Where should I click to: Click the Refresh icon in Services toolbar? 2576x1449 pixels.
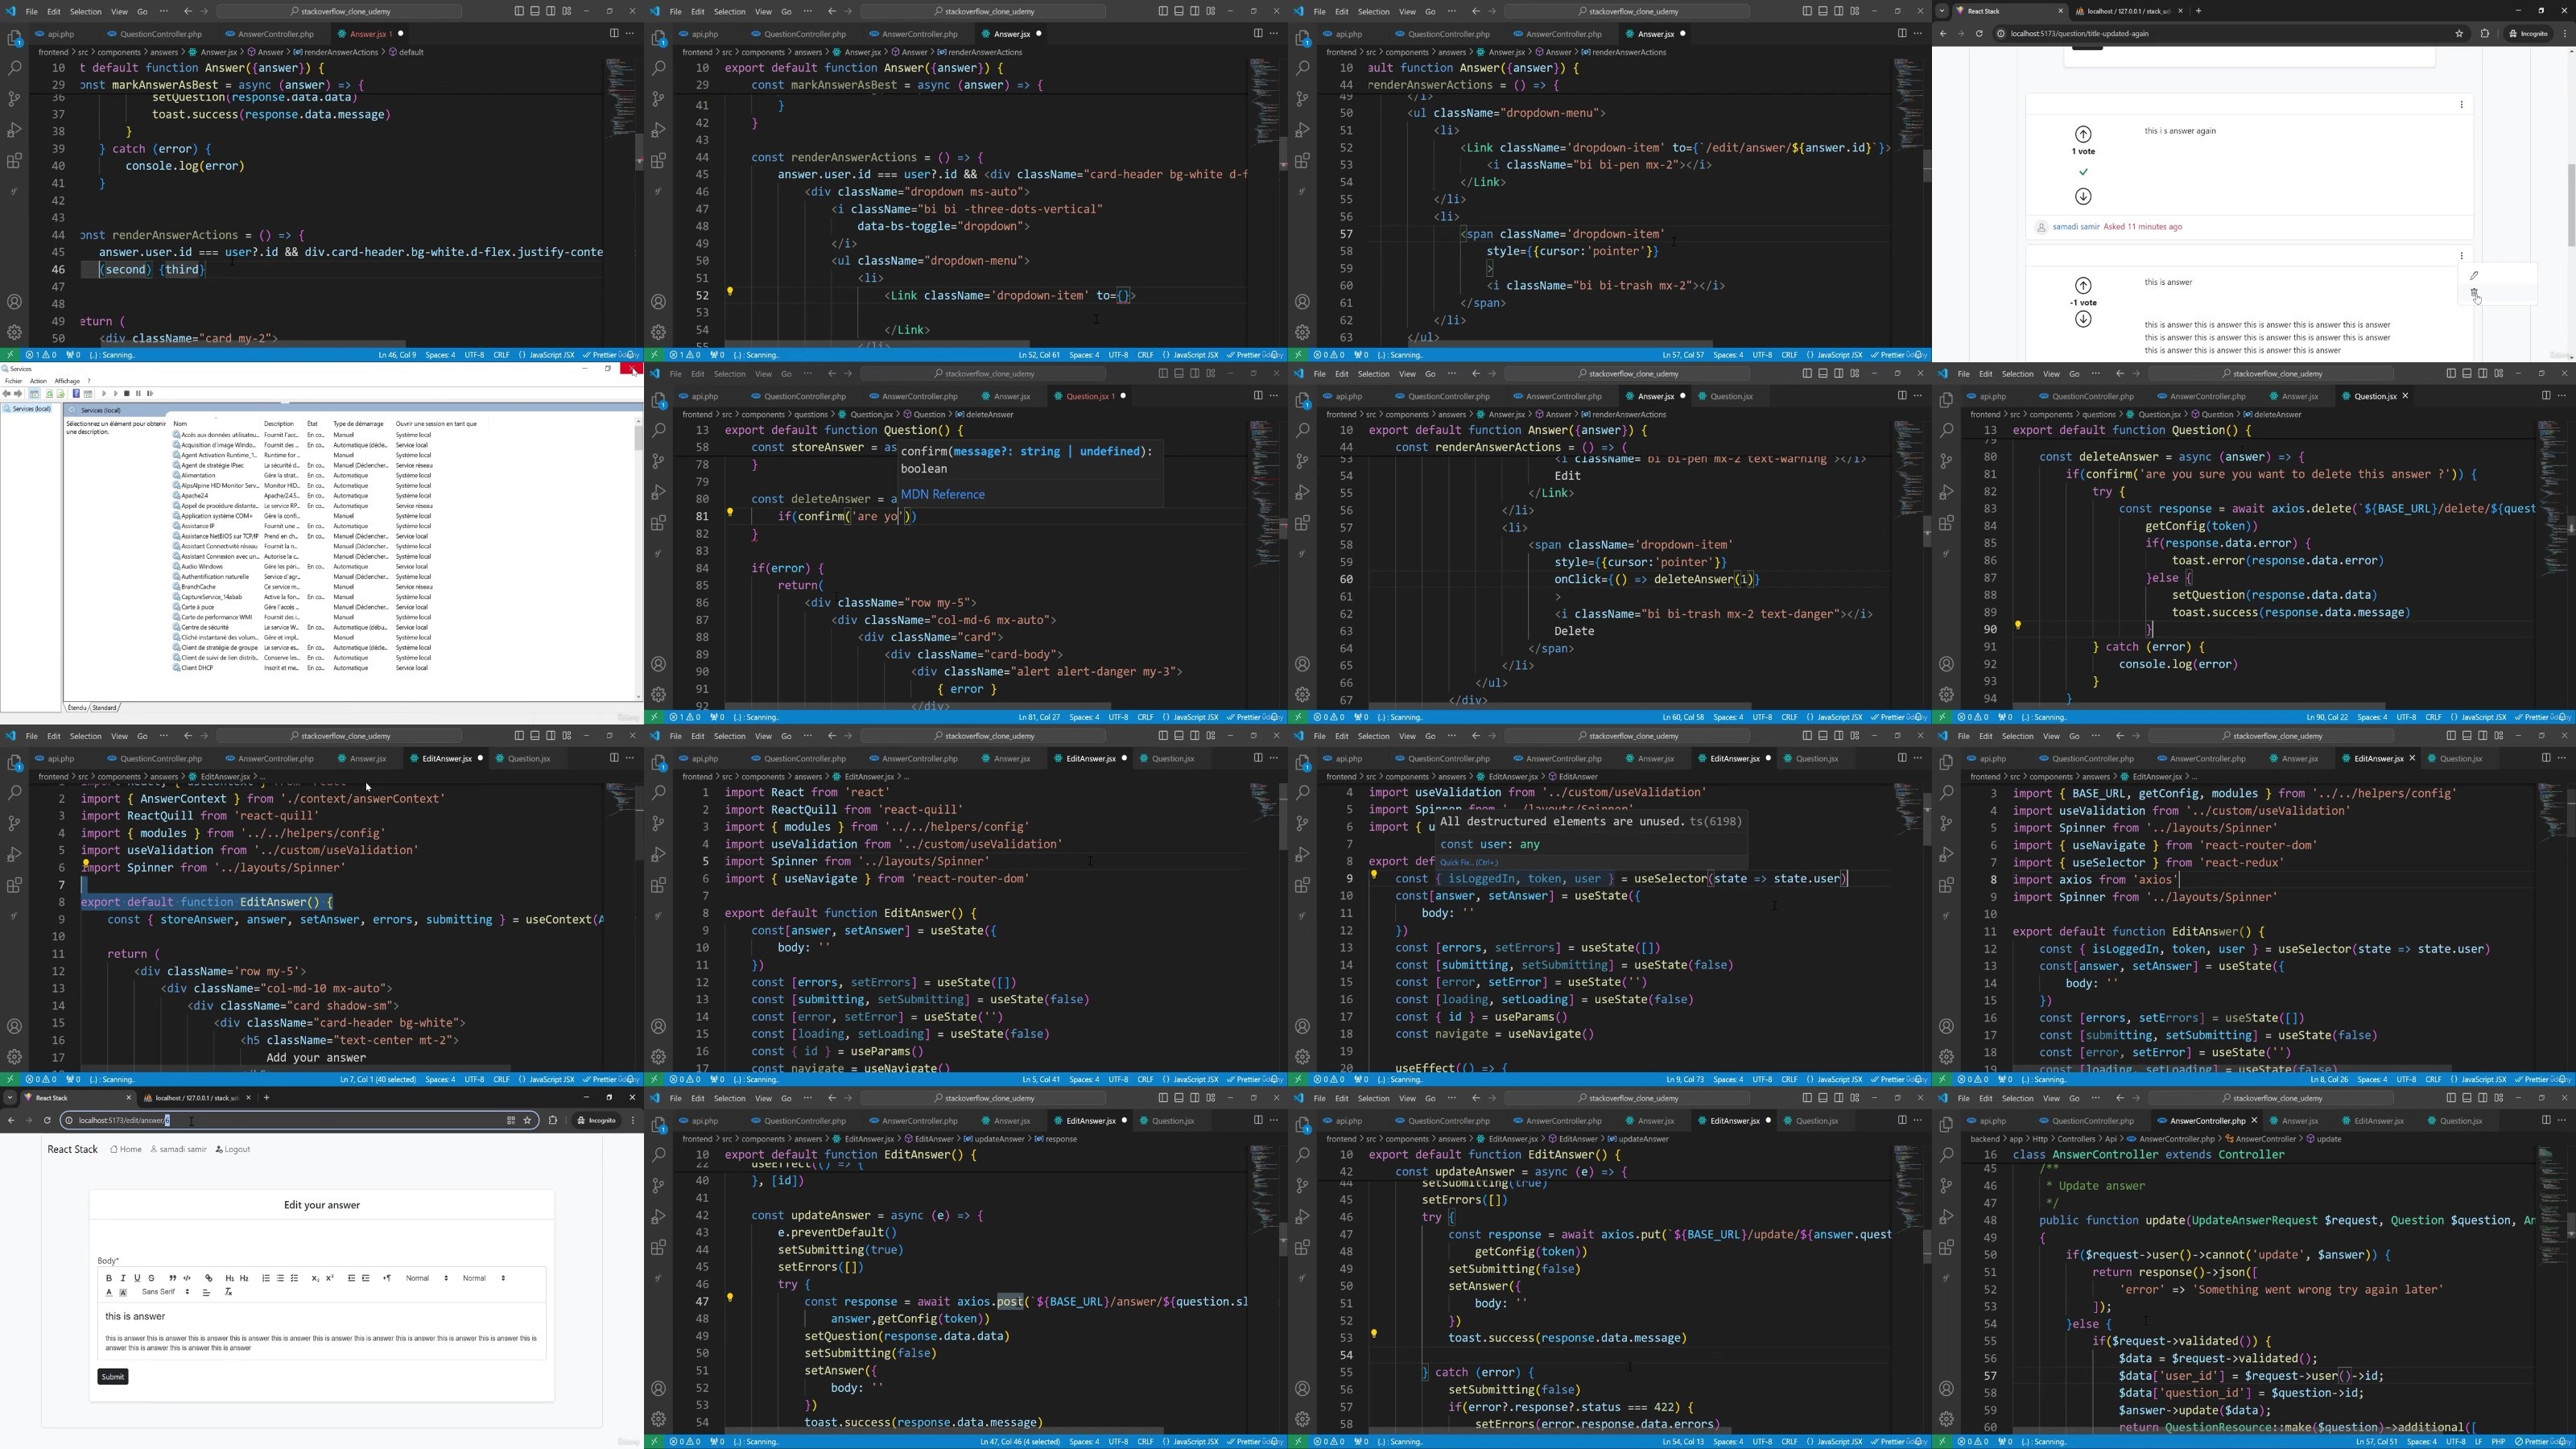pos(49,394)
